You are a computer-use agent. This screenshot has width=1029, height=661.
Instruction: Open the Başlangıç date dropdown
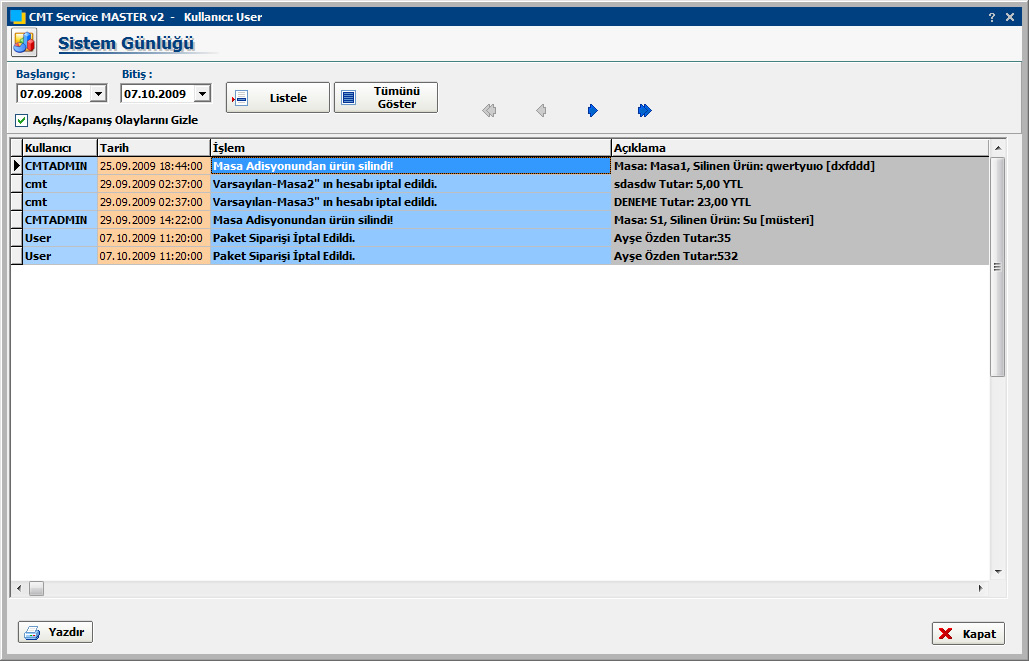pos(98,94)
